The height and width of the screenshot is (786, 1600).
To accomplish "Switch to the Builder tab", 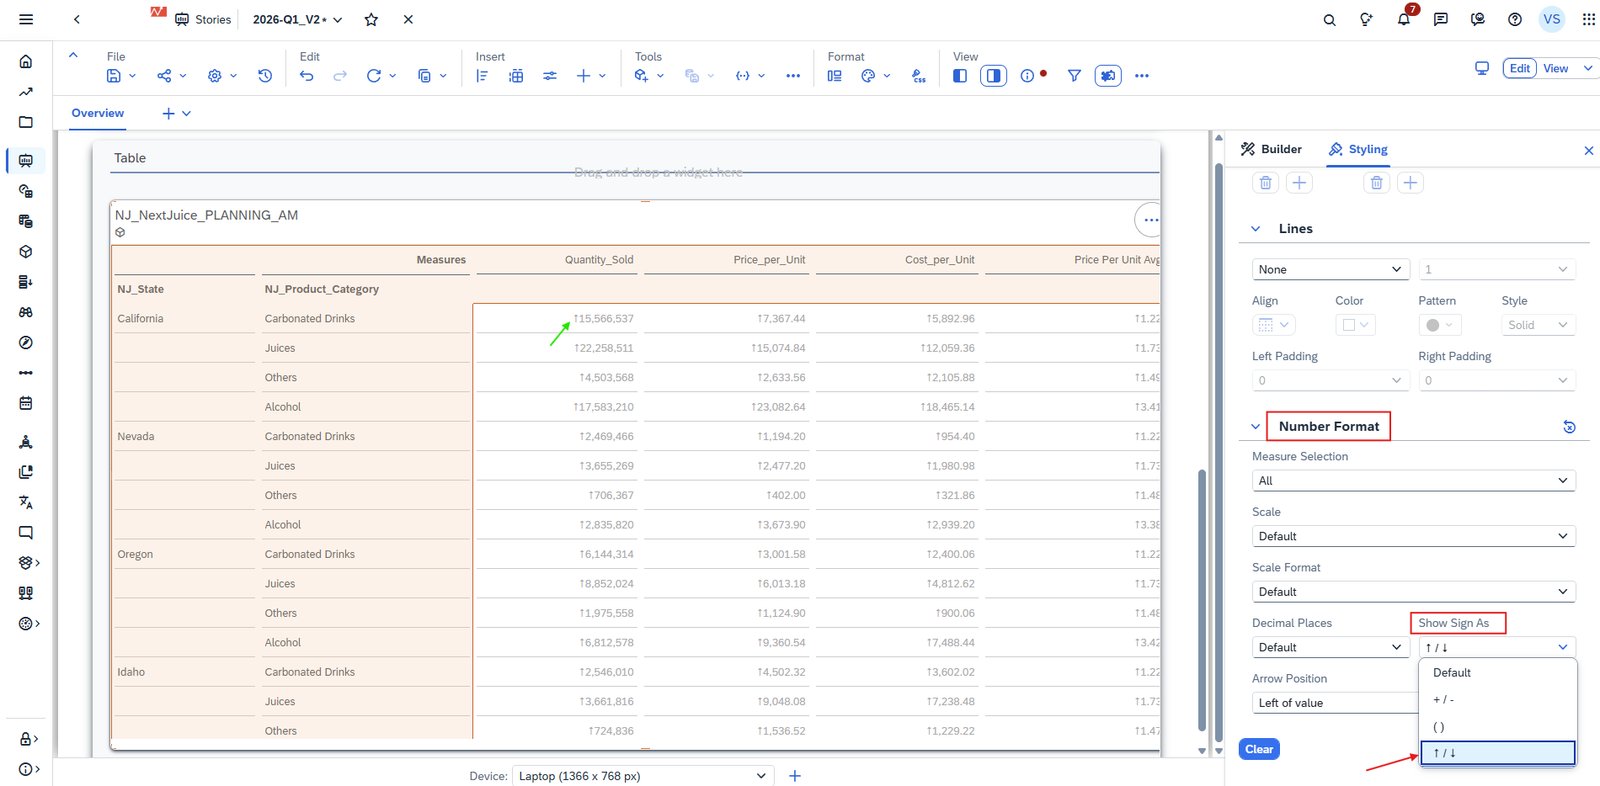I will (x=1271, y=149).
